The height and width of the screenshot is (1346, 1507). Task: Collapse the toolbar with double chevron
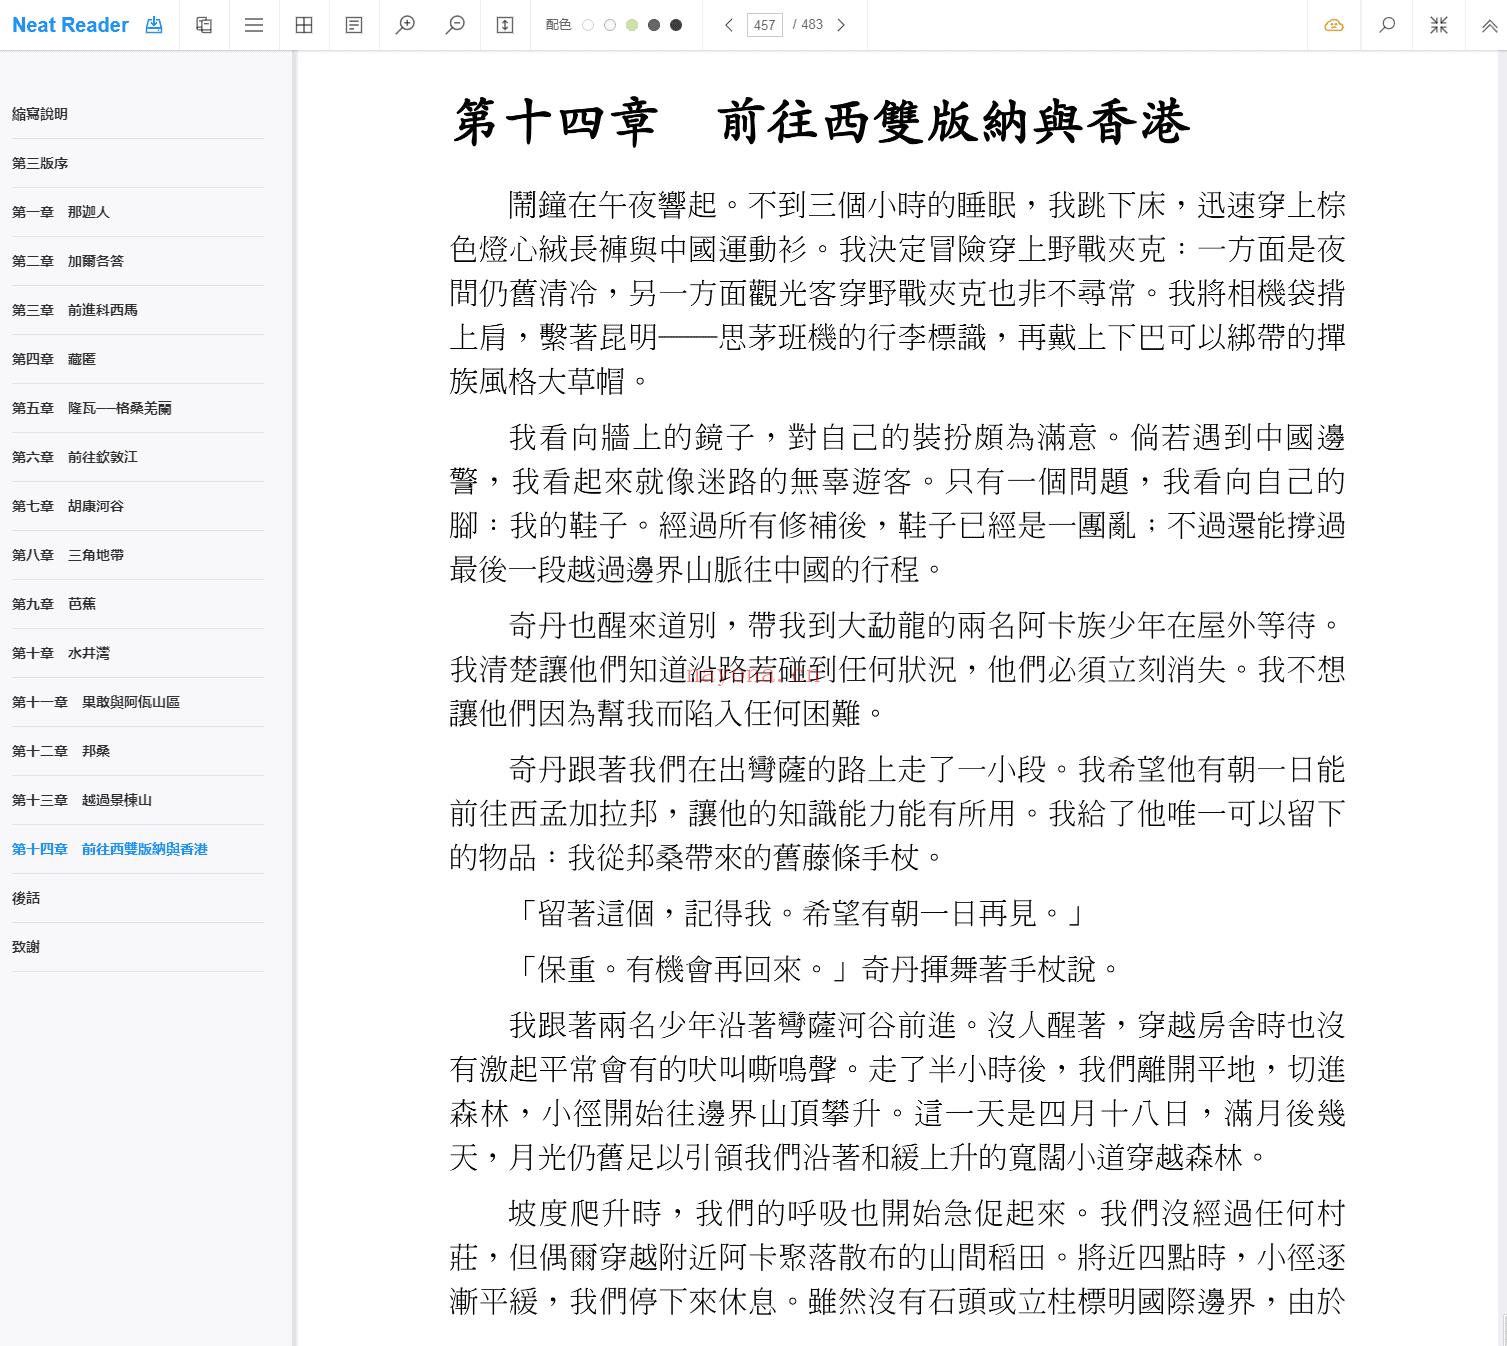point(1489,26)
